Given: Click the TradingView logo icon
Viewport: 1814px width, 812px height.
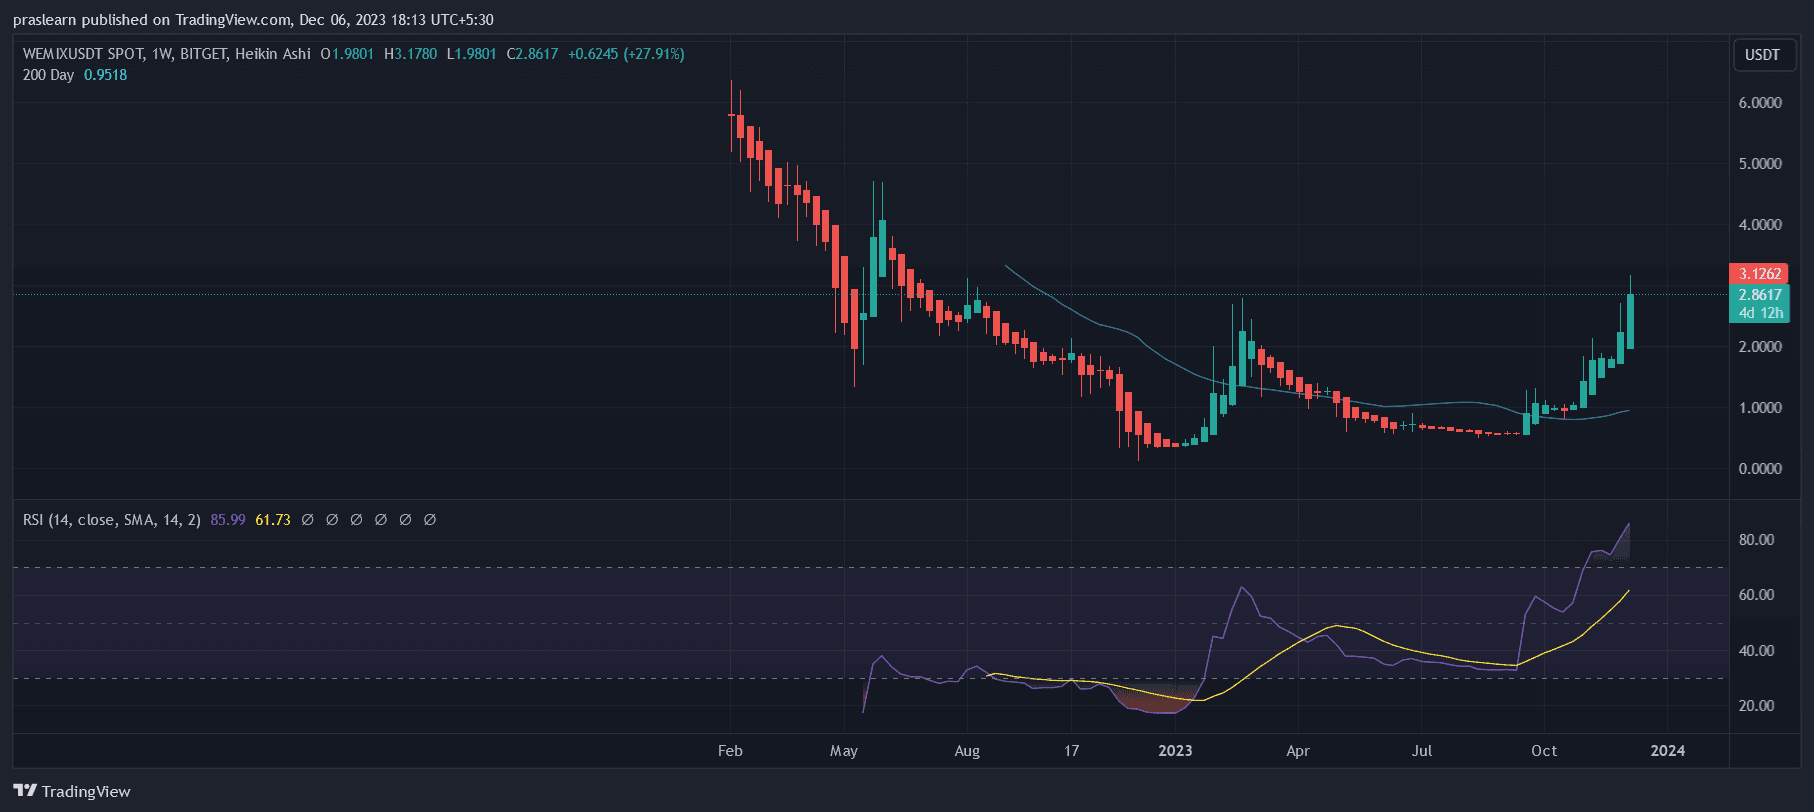Looking at the screenshot, I should [x=25, y=791].
